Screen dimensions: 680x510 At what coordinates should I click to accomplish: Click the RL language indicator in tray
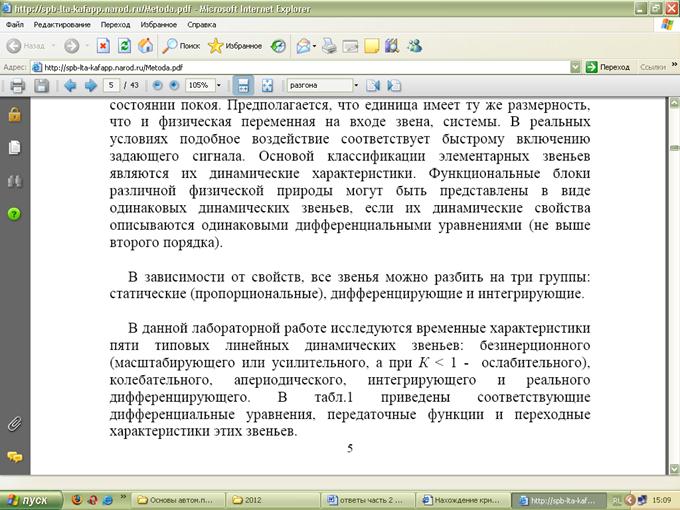(616, 501)
